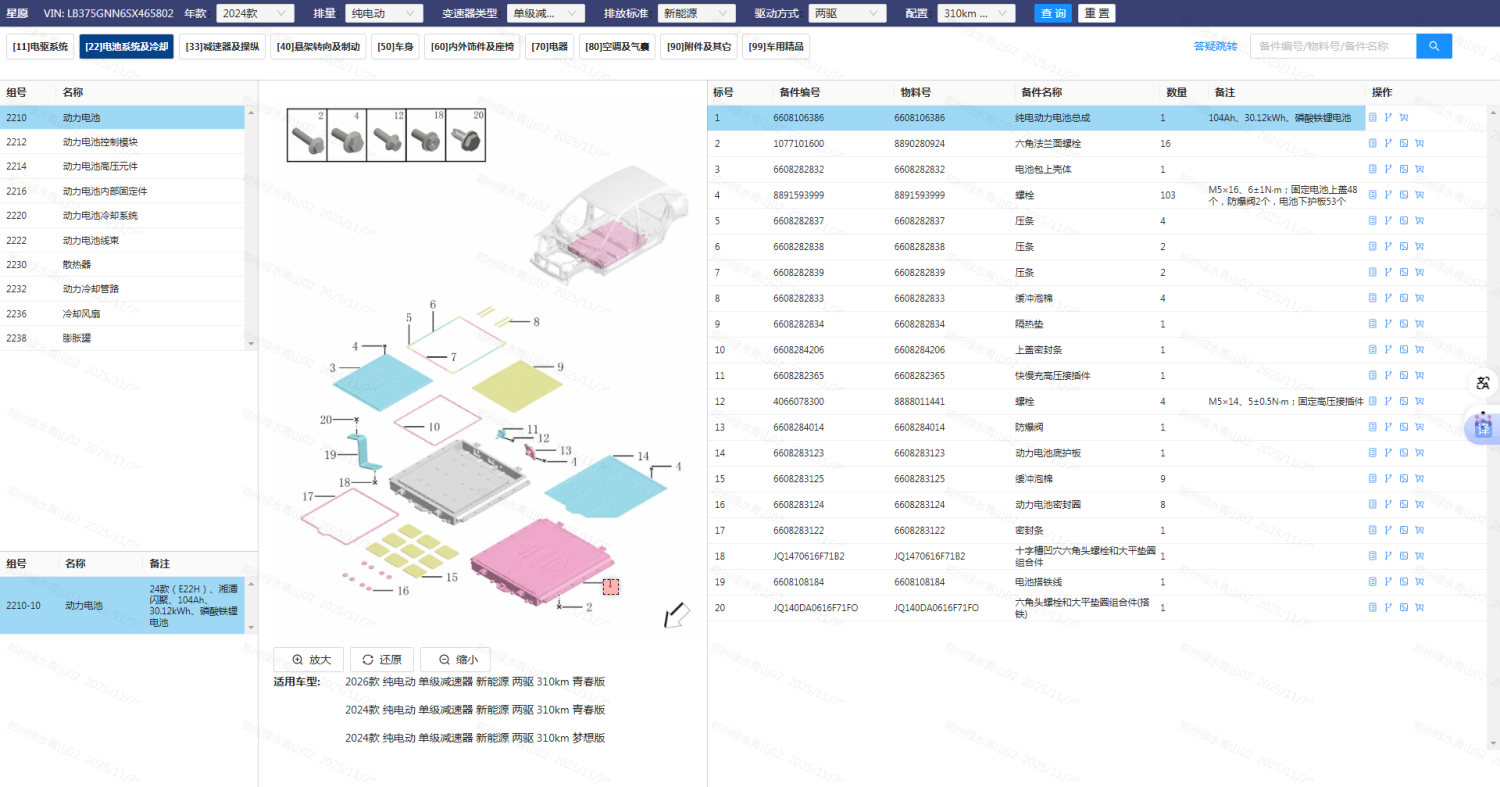Screen dimensions: 1500x787
Task: Open the picture icon for row 3
Action: coord(1404,170)
